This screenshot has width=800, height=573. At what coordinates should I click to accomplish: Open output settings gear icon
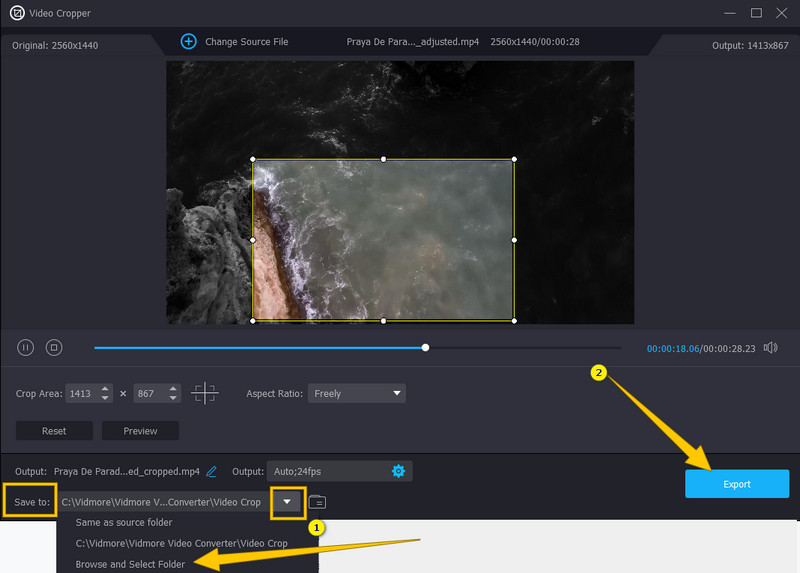pos(399,471)
